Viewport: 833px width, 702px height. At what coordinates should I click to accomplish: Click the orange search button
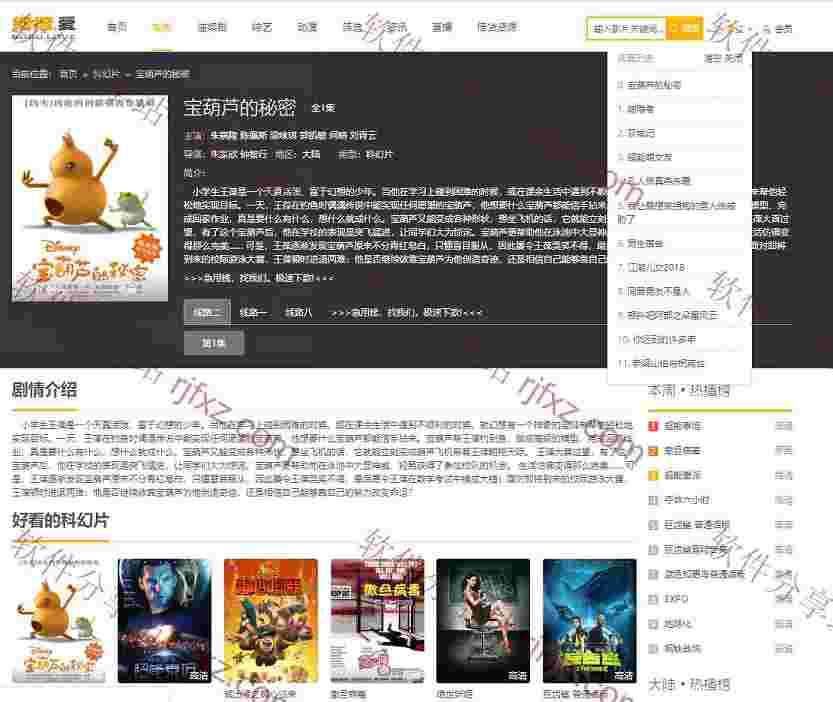(x=684, y=28)
